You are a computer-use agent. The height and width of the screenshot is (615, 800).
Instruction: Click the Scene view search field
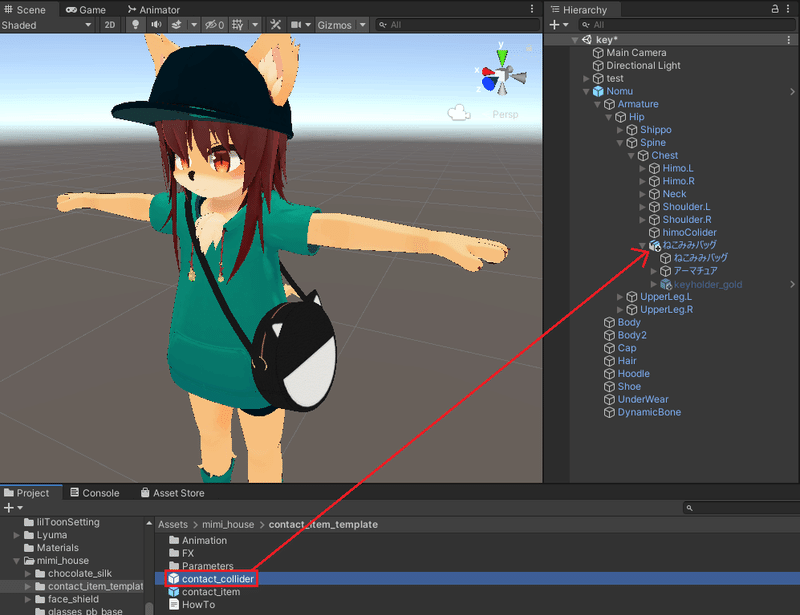458,24
